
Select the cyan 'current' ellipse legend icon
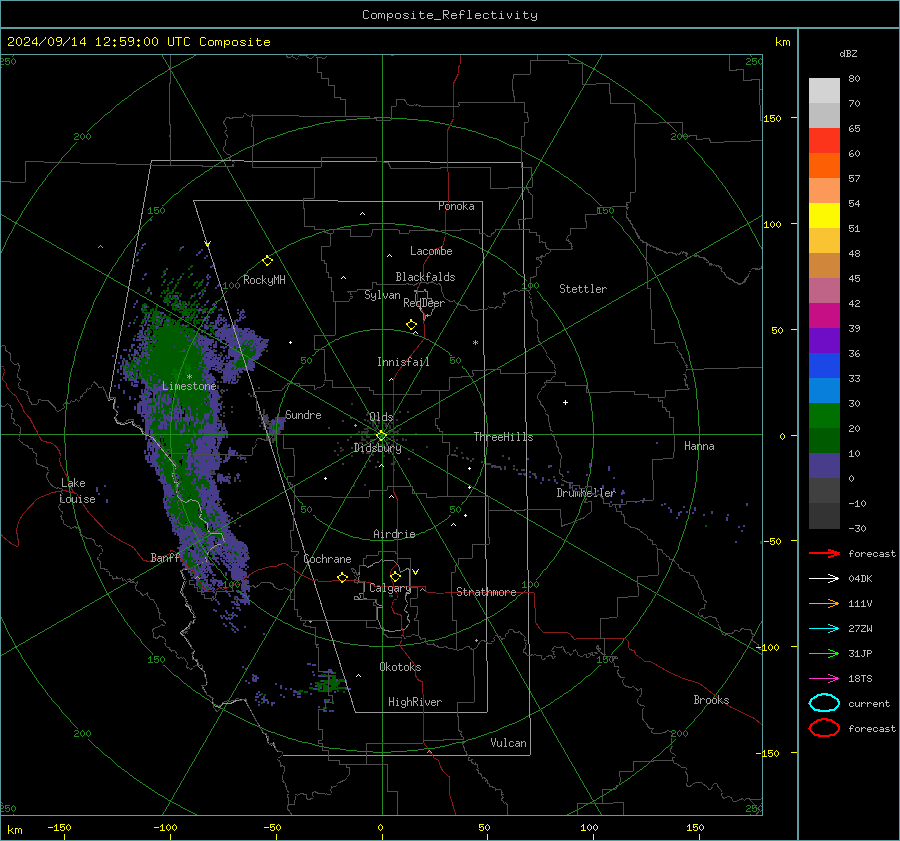824,703
